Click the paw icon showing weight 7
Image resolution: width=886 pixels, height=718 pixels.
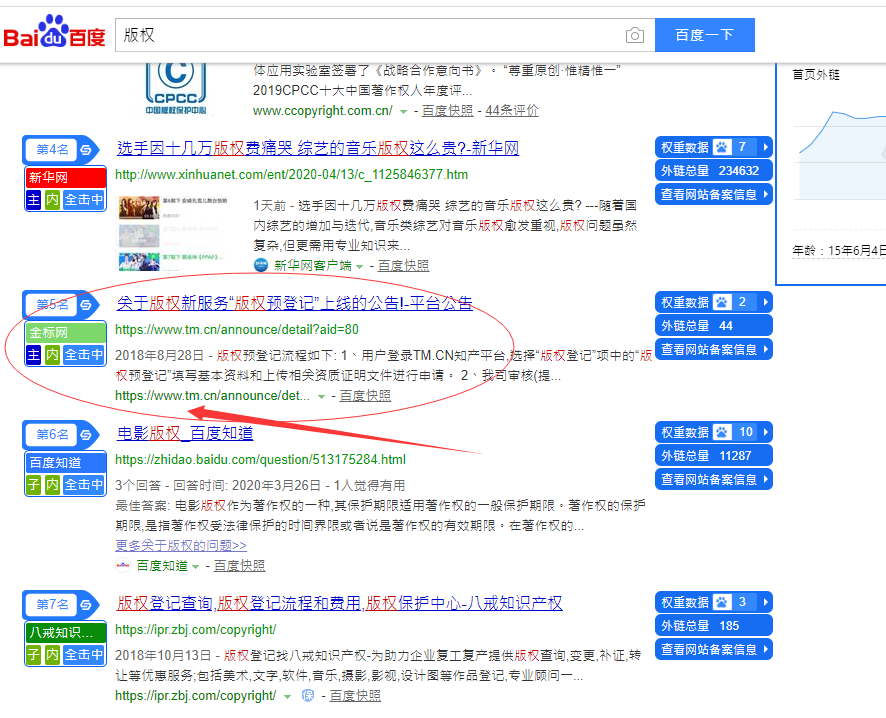tap(722, 147)
